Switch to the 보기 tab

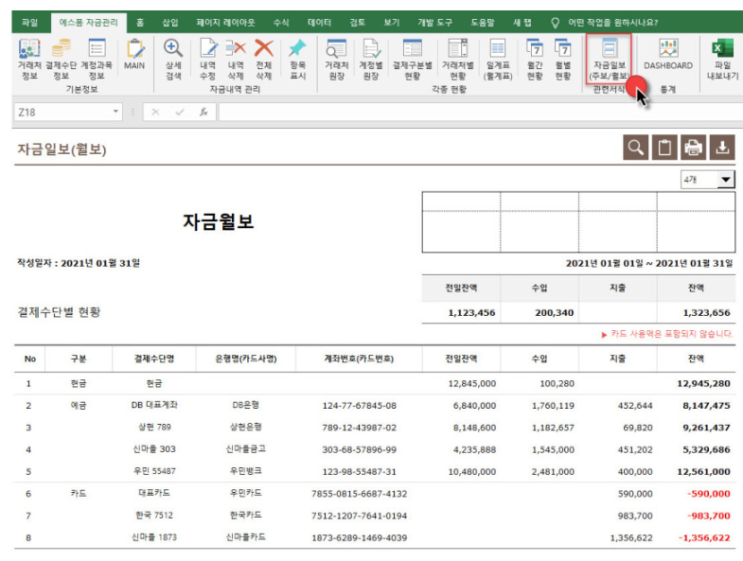coord(391,22)
